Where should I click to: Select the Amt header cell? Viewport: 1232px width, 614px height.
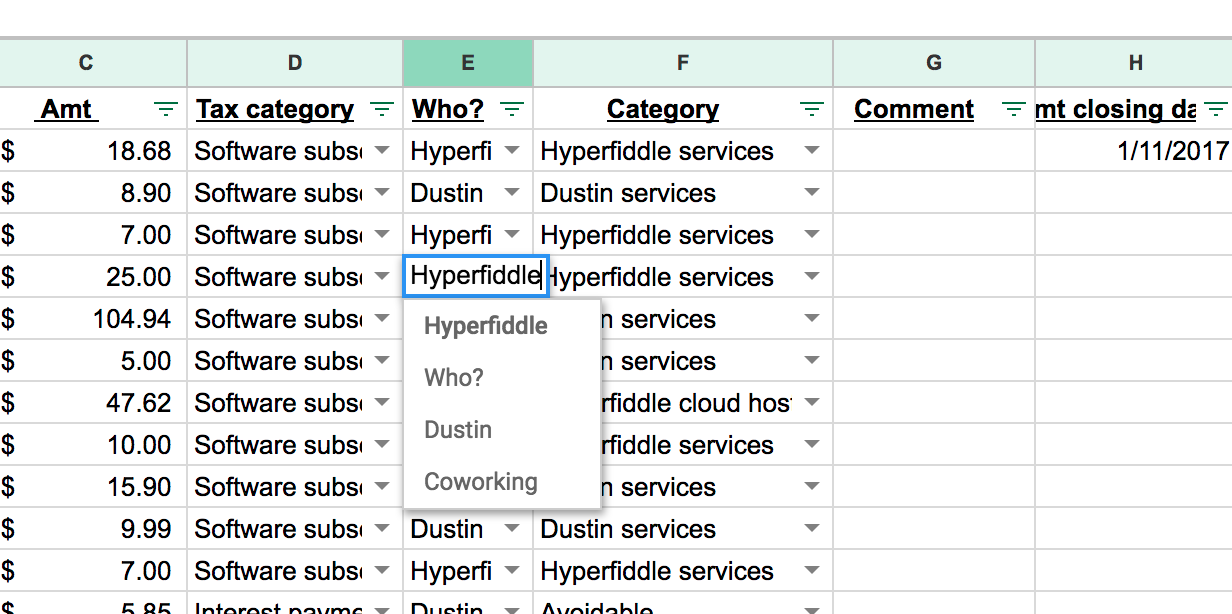tap(93, 109)
